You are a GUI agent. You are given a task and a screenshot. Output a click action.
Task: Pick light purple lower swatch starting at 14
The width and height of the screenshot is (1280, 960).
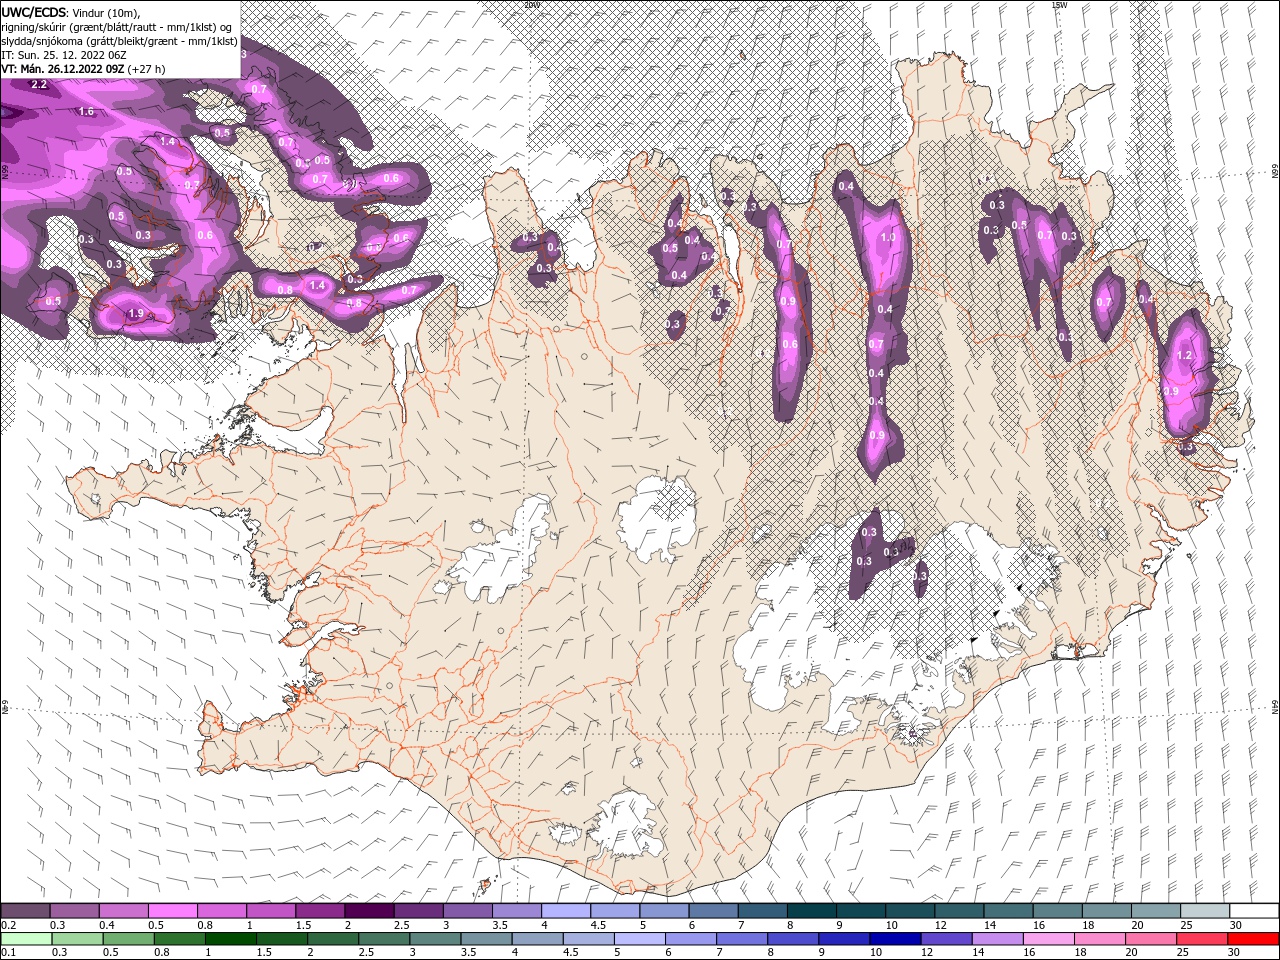996,939
